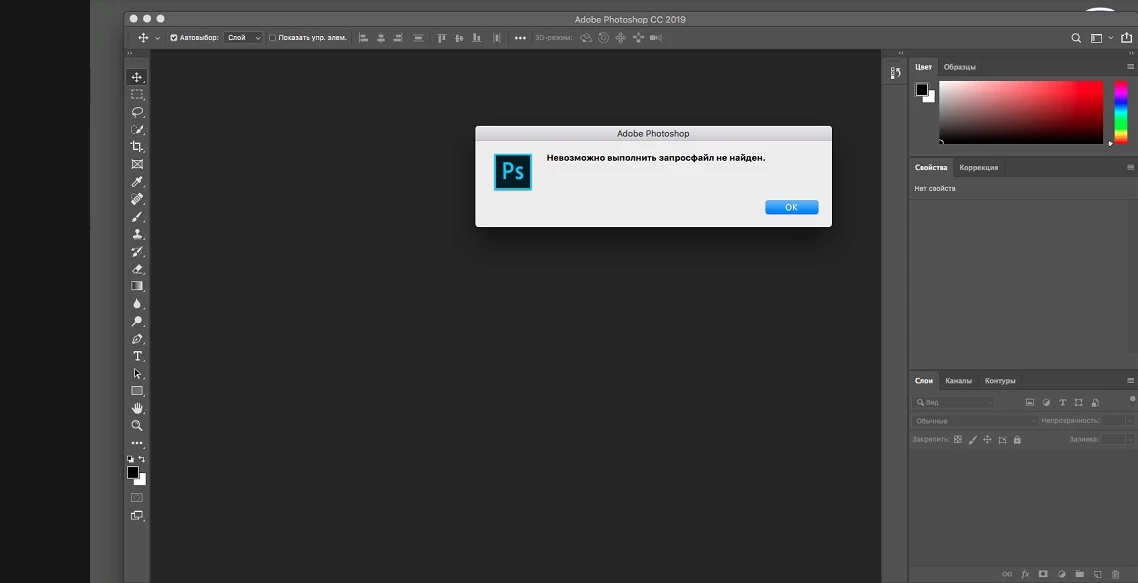Select the Rectangular Marquee tool
Viewport: 1138px width, 583px height.
[136, 94]
